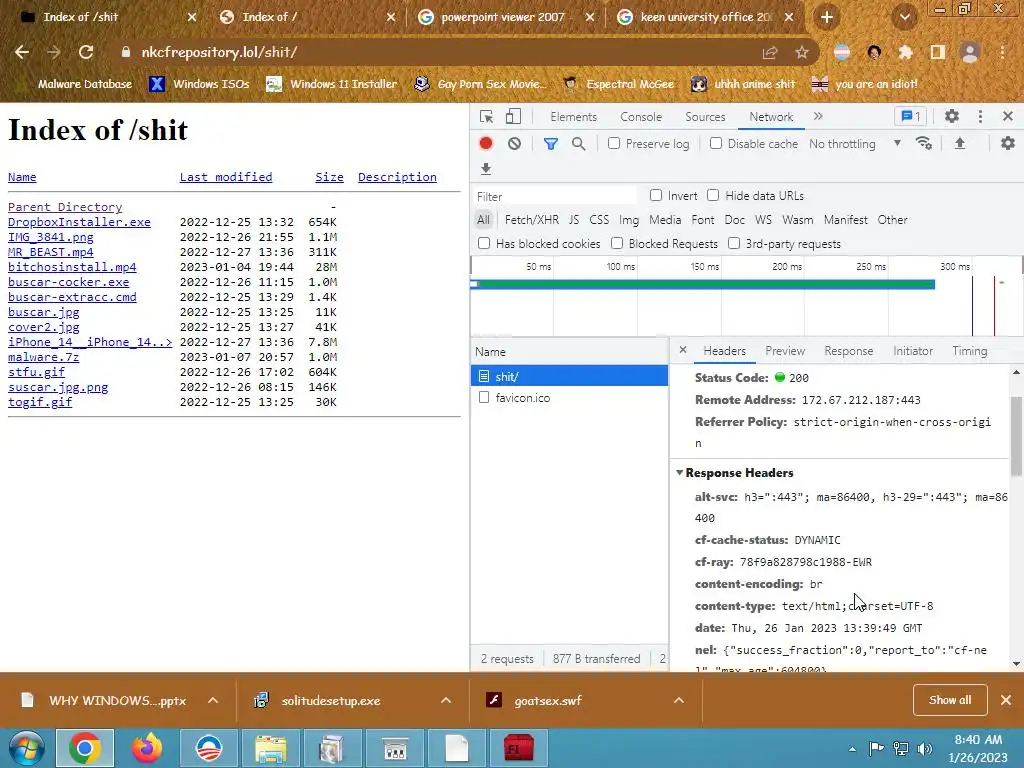
Task: Reload the page
Action: (x=86, y=52)
